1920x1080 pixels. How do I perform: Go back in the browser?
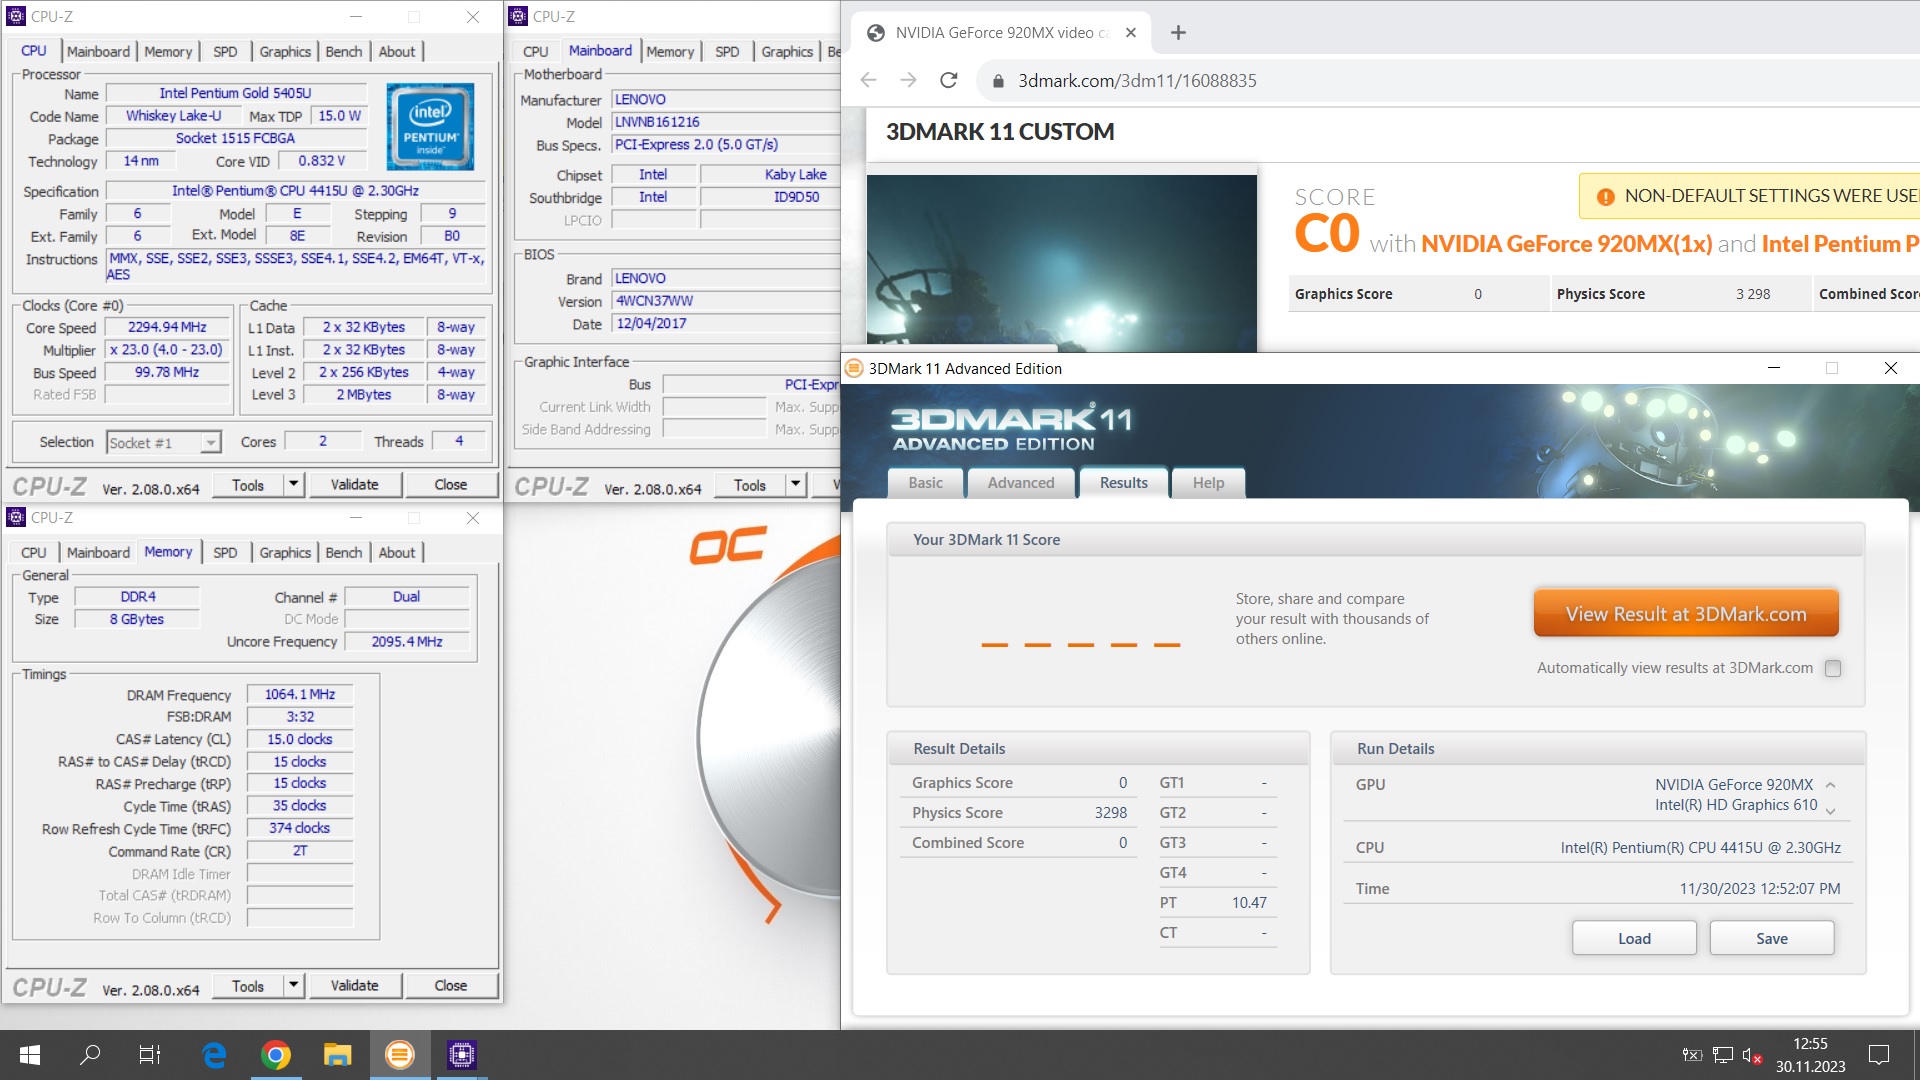pyautogui.click(x=868, y=81)
